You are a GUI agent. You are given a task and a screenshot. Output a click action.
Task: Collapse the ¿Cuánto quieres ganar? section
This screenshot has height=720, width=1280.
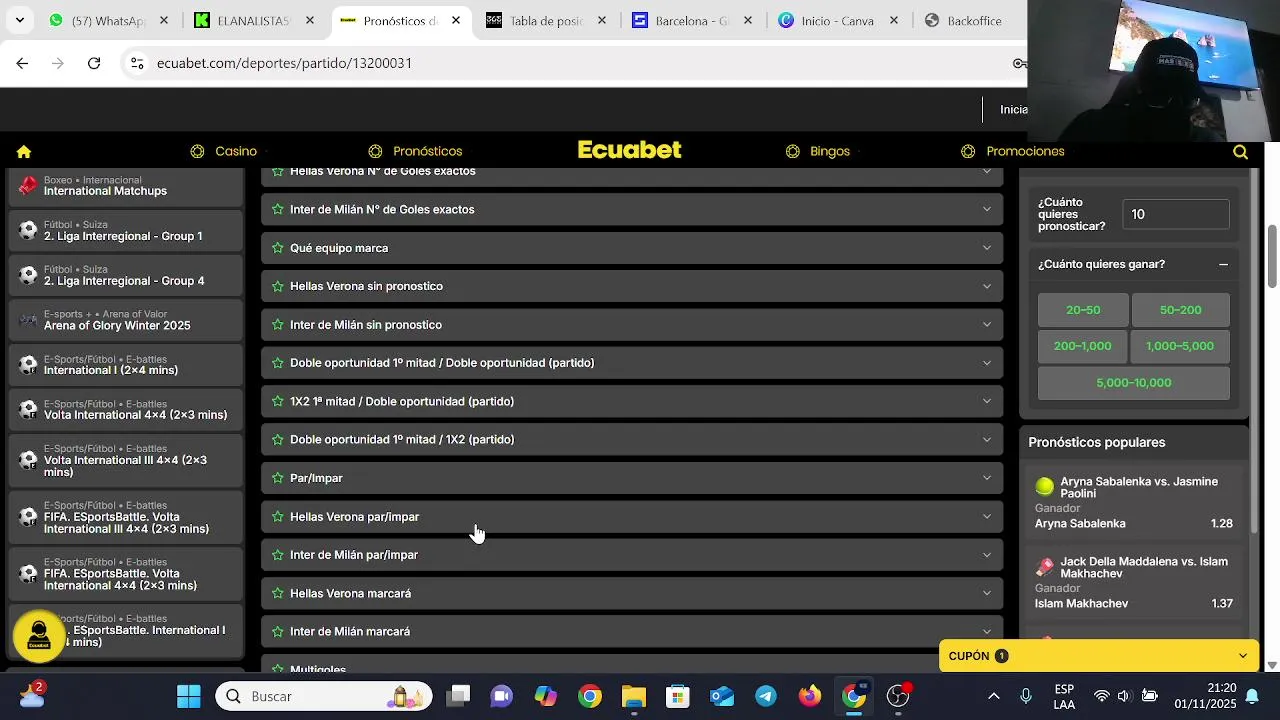pos(1223,265)
